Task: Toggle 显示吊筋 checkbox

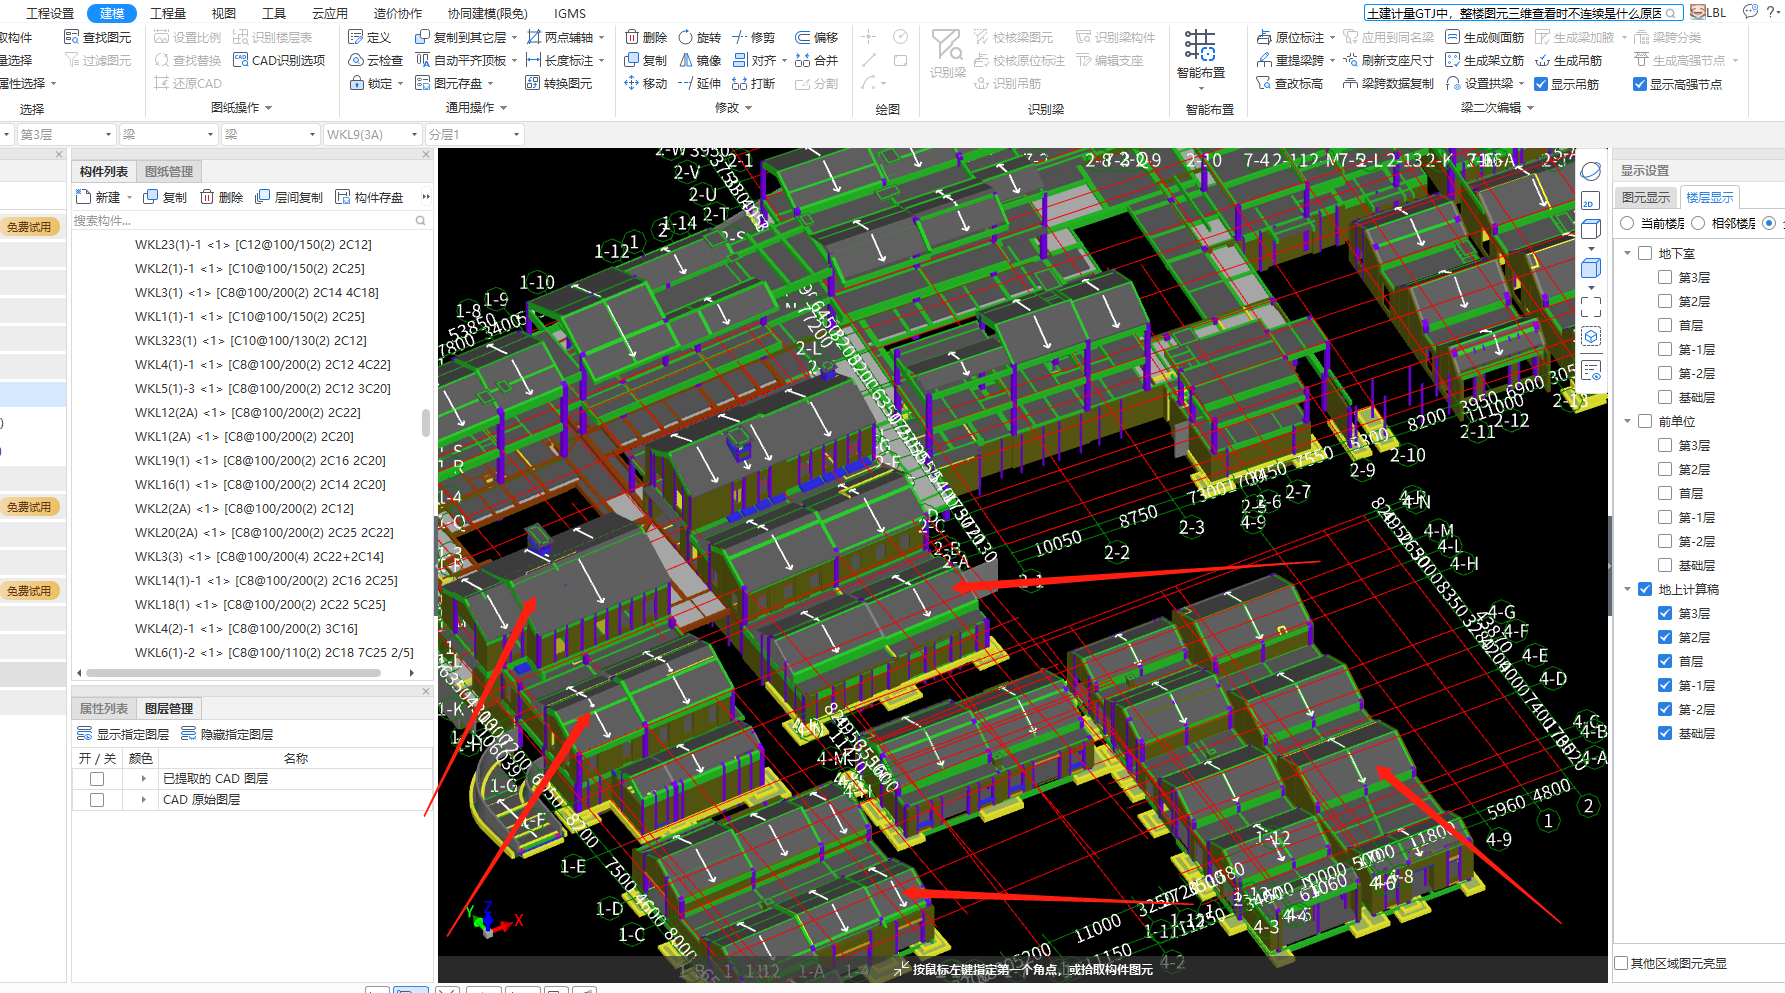Action: (1541, 85)
